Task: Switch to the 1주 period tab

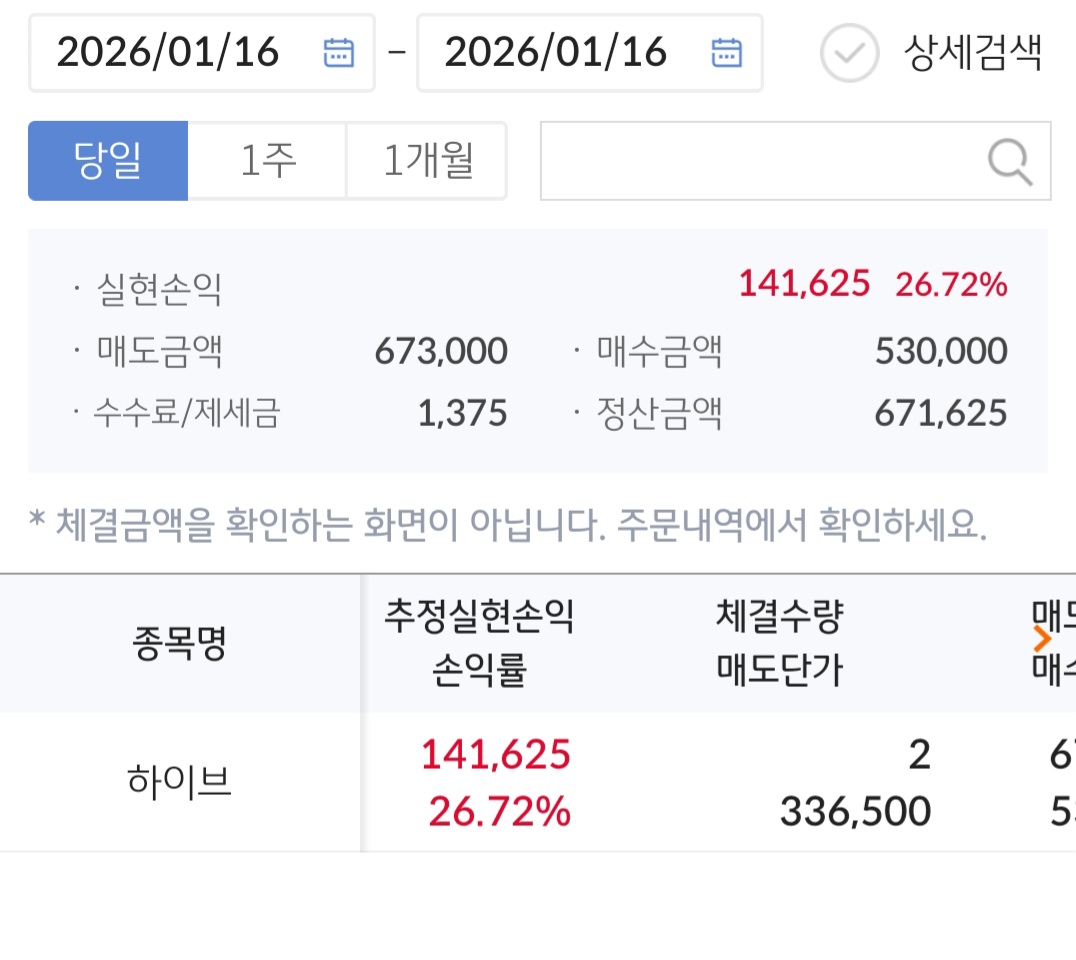Action: point(268,161)
